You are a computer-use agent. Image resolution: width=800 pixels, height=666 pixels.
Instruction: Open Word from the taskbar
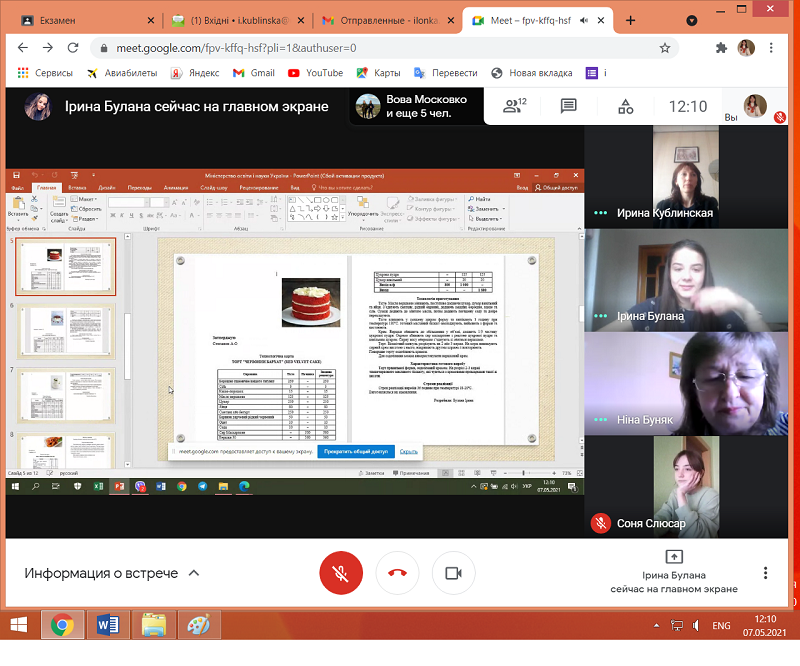(x=108, y=625)
